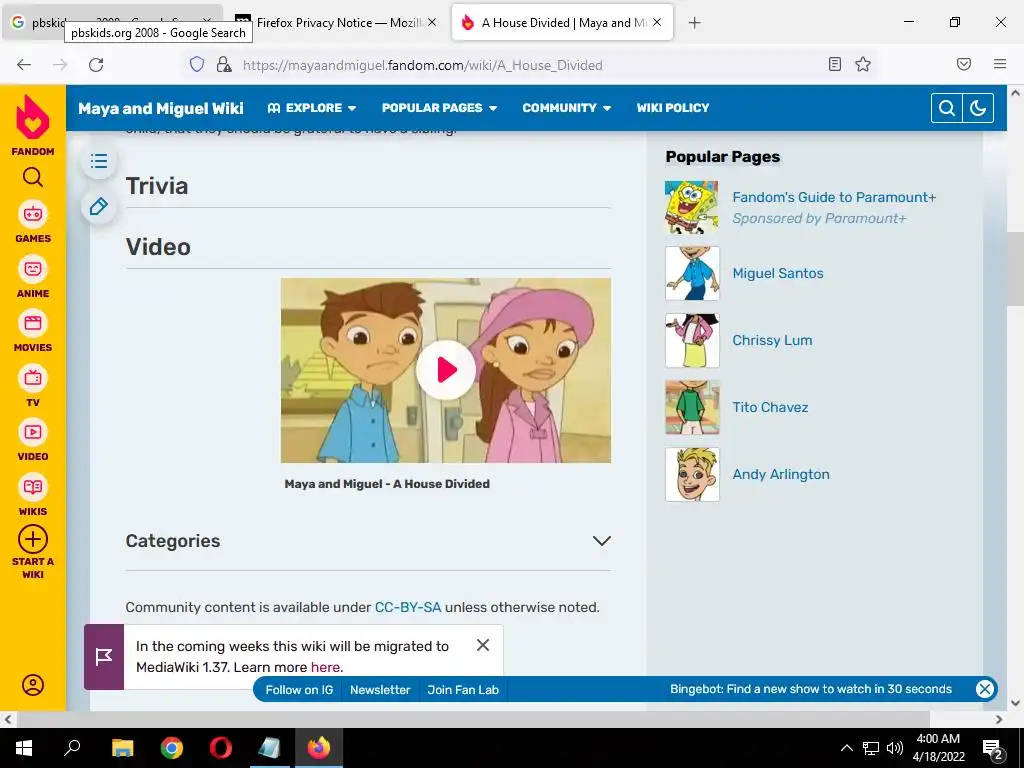Bookmark this page with the star icon
This screenshot has width=1024, height=768.
[863, 64]
